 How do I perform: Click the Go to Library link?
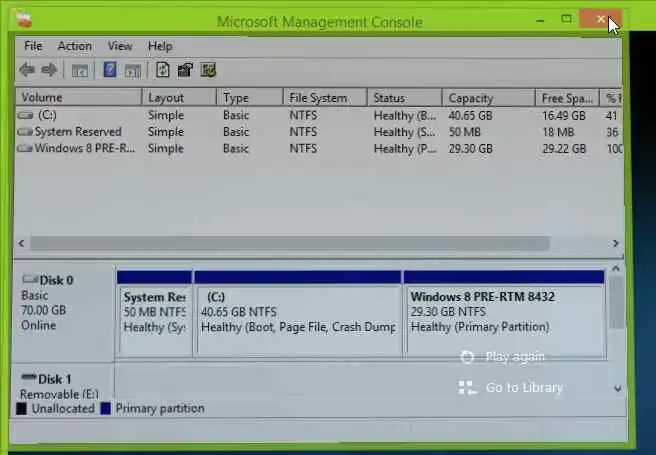[x=524, y=388]
